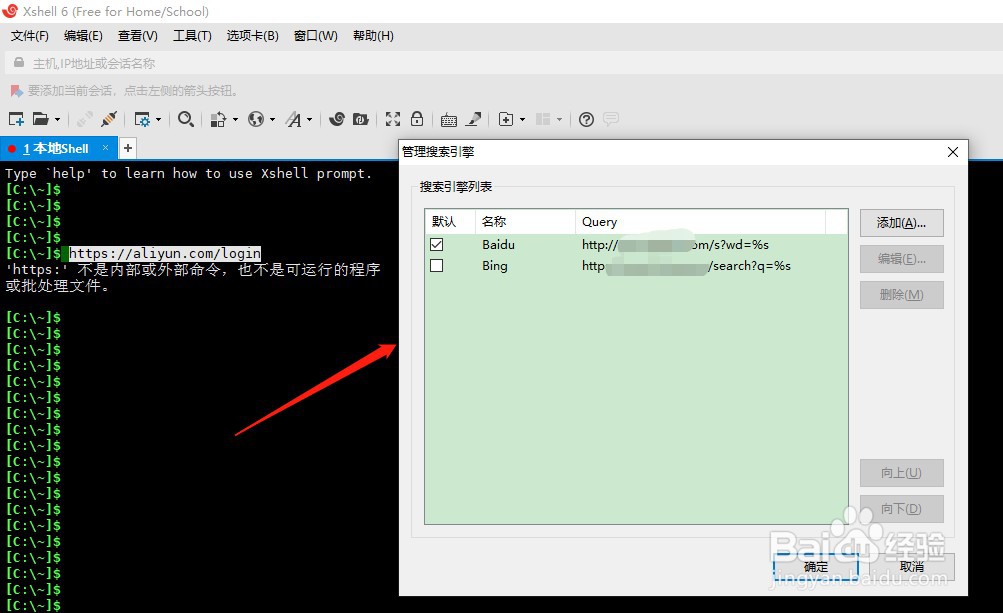This screenshot has width=1003, height=613.
Task: Expand the Properties icon dropdown arrow
Action: 158,120
